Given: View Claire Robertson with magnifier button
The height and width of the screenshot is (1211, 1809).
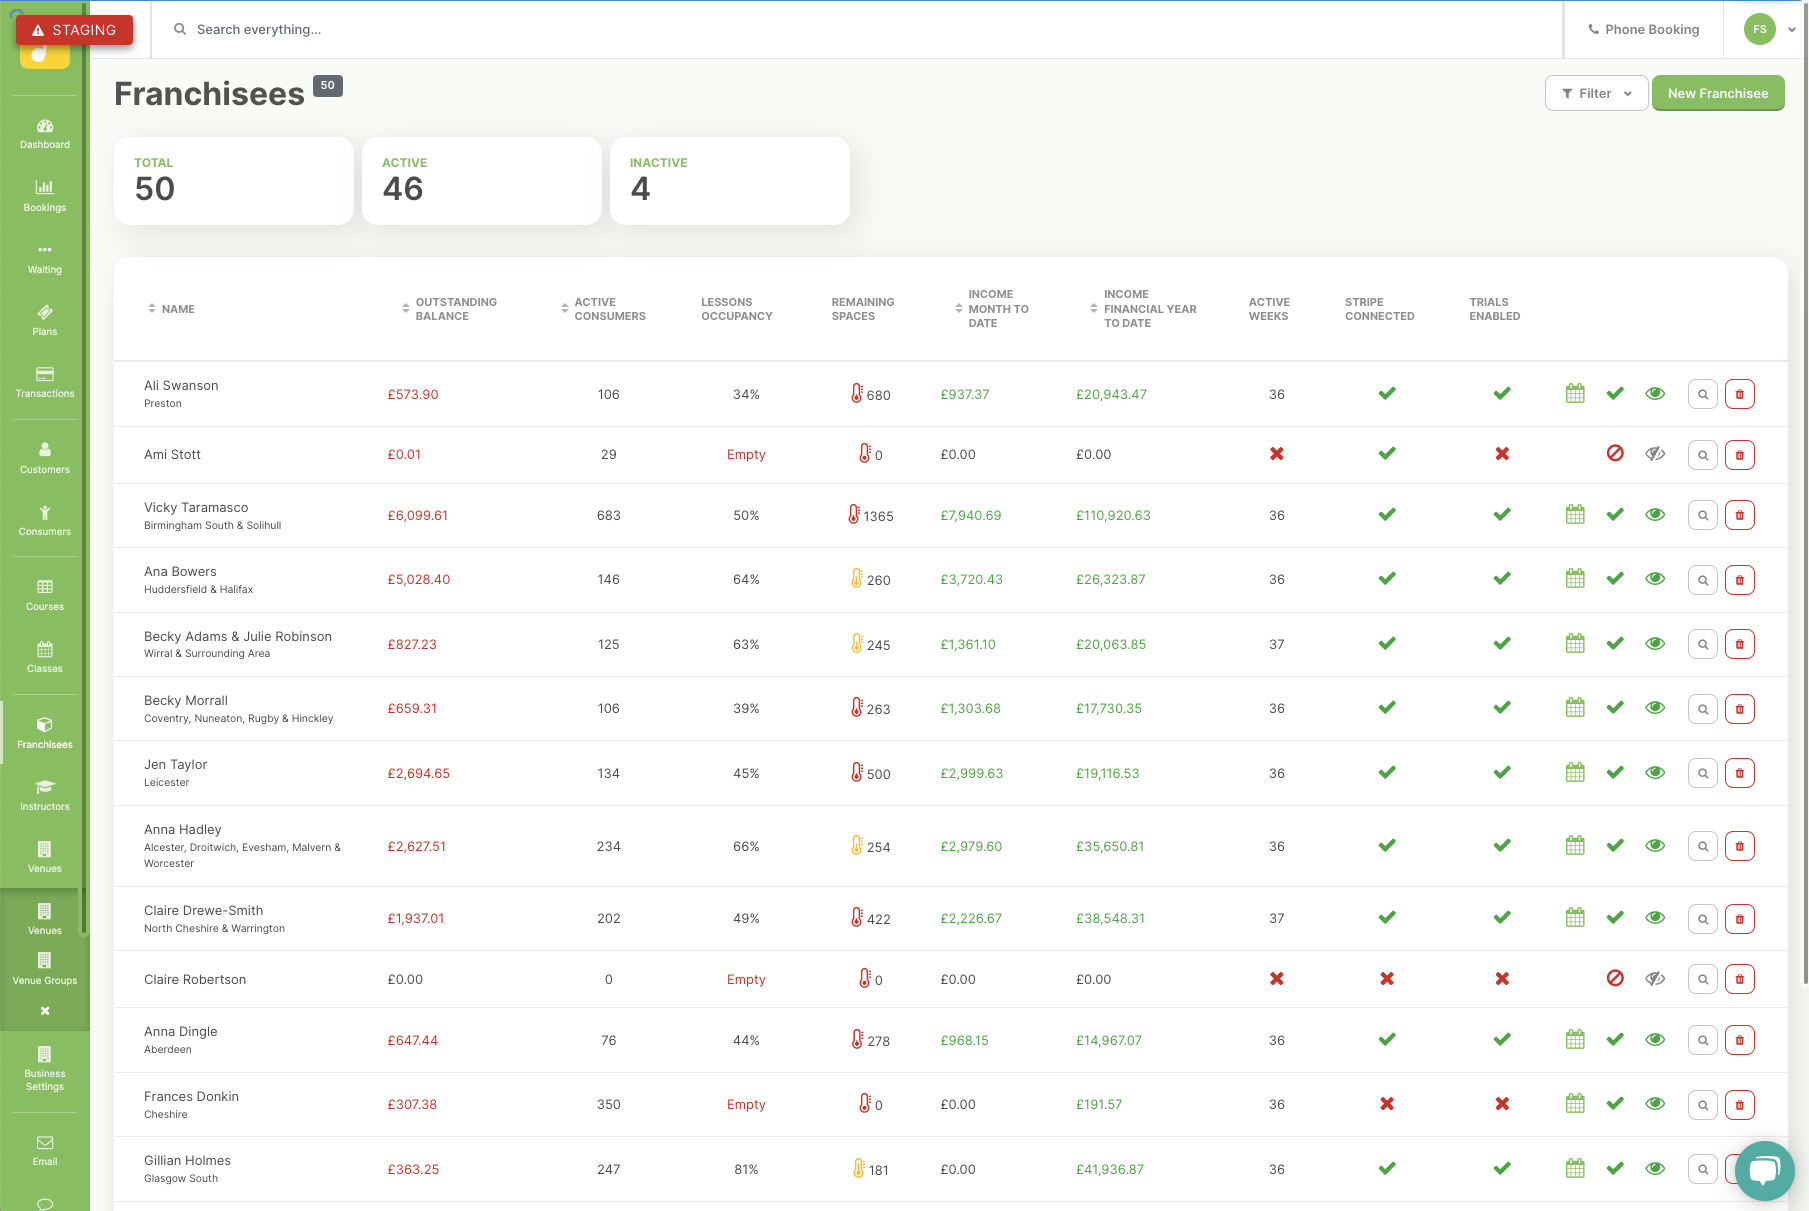Looking at the screenshot, I should [x=1702, y=979].
